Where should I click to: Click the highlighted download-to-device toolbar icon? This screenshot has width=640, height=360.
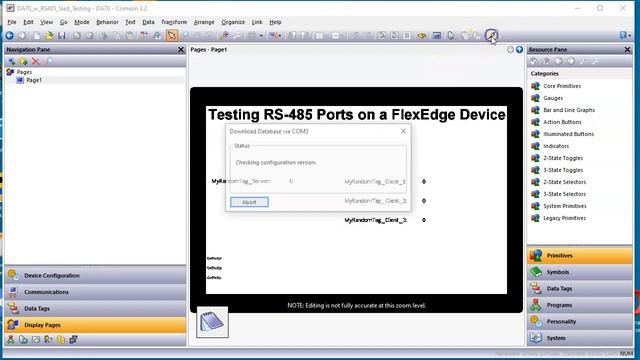pos(491,36)
